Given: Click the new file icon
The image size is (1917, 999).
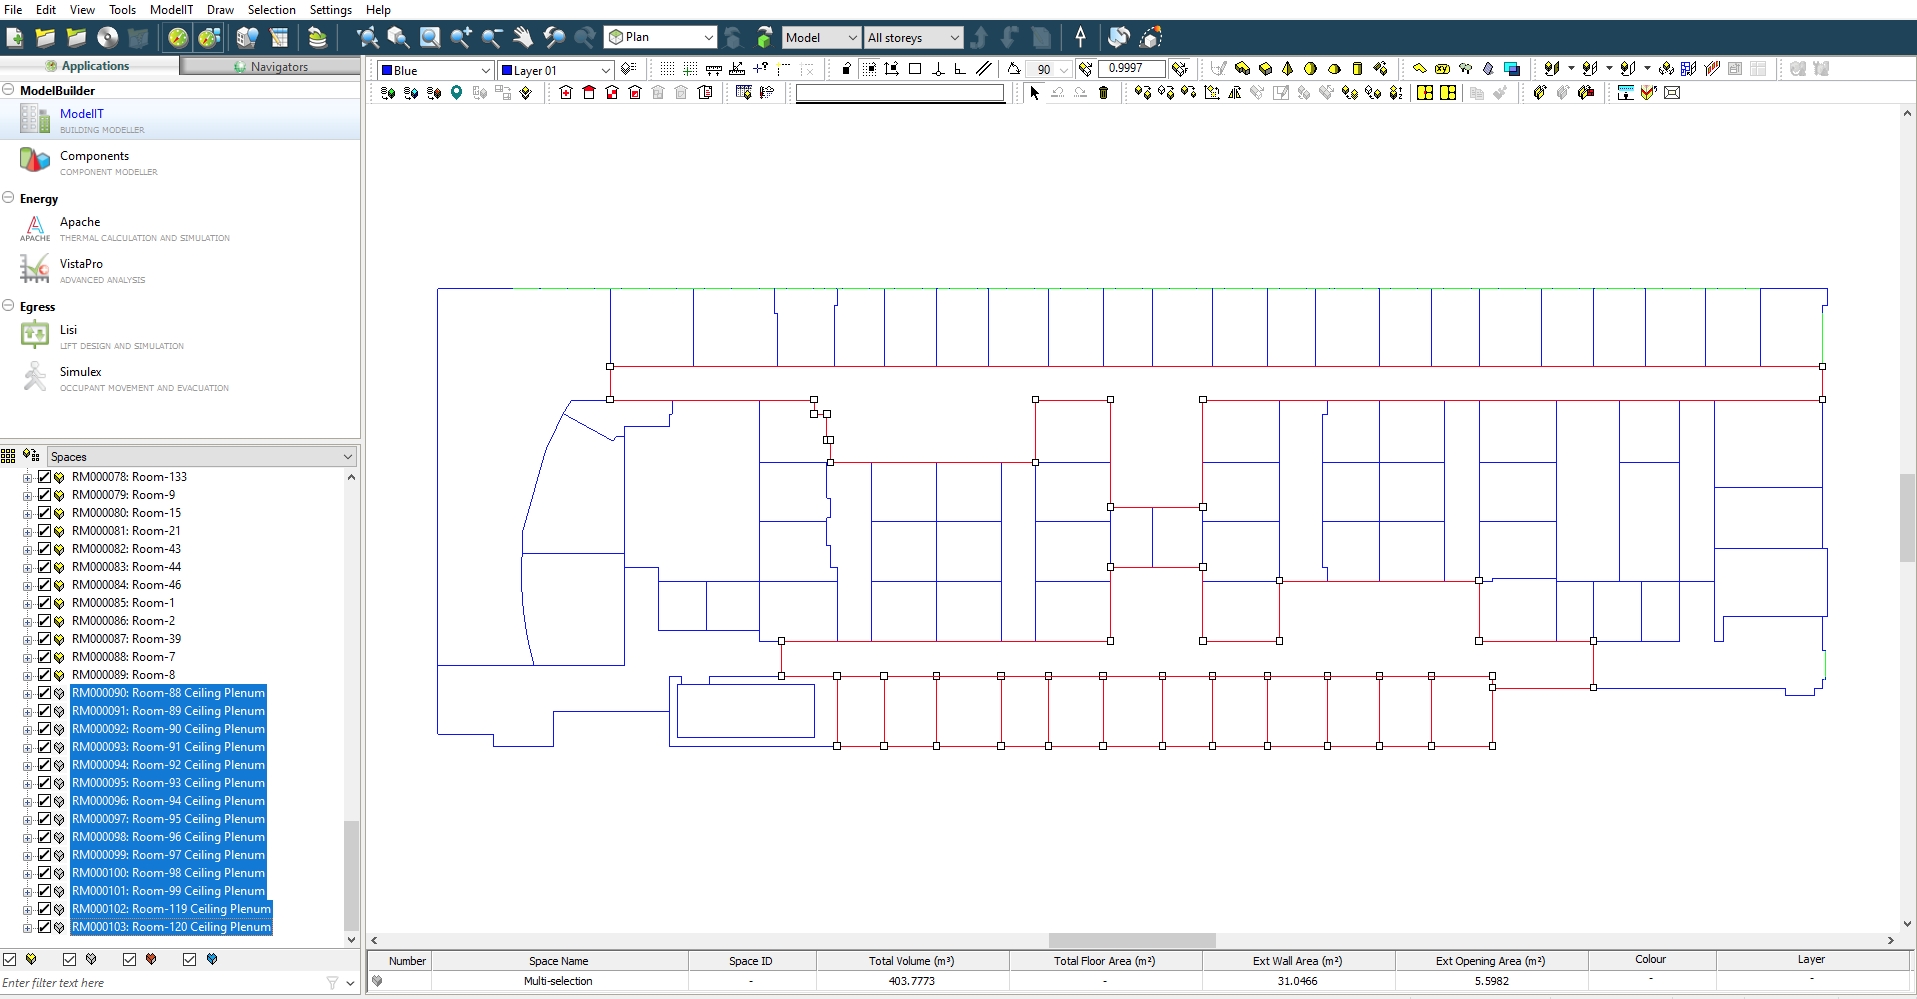Looking at the screenshot, I should click(x=15, y=38).
